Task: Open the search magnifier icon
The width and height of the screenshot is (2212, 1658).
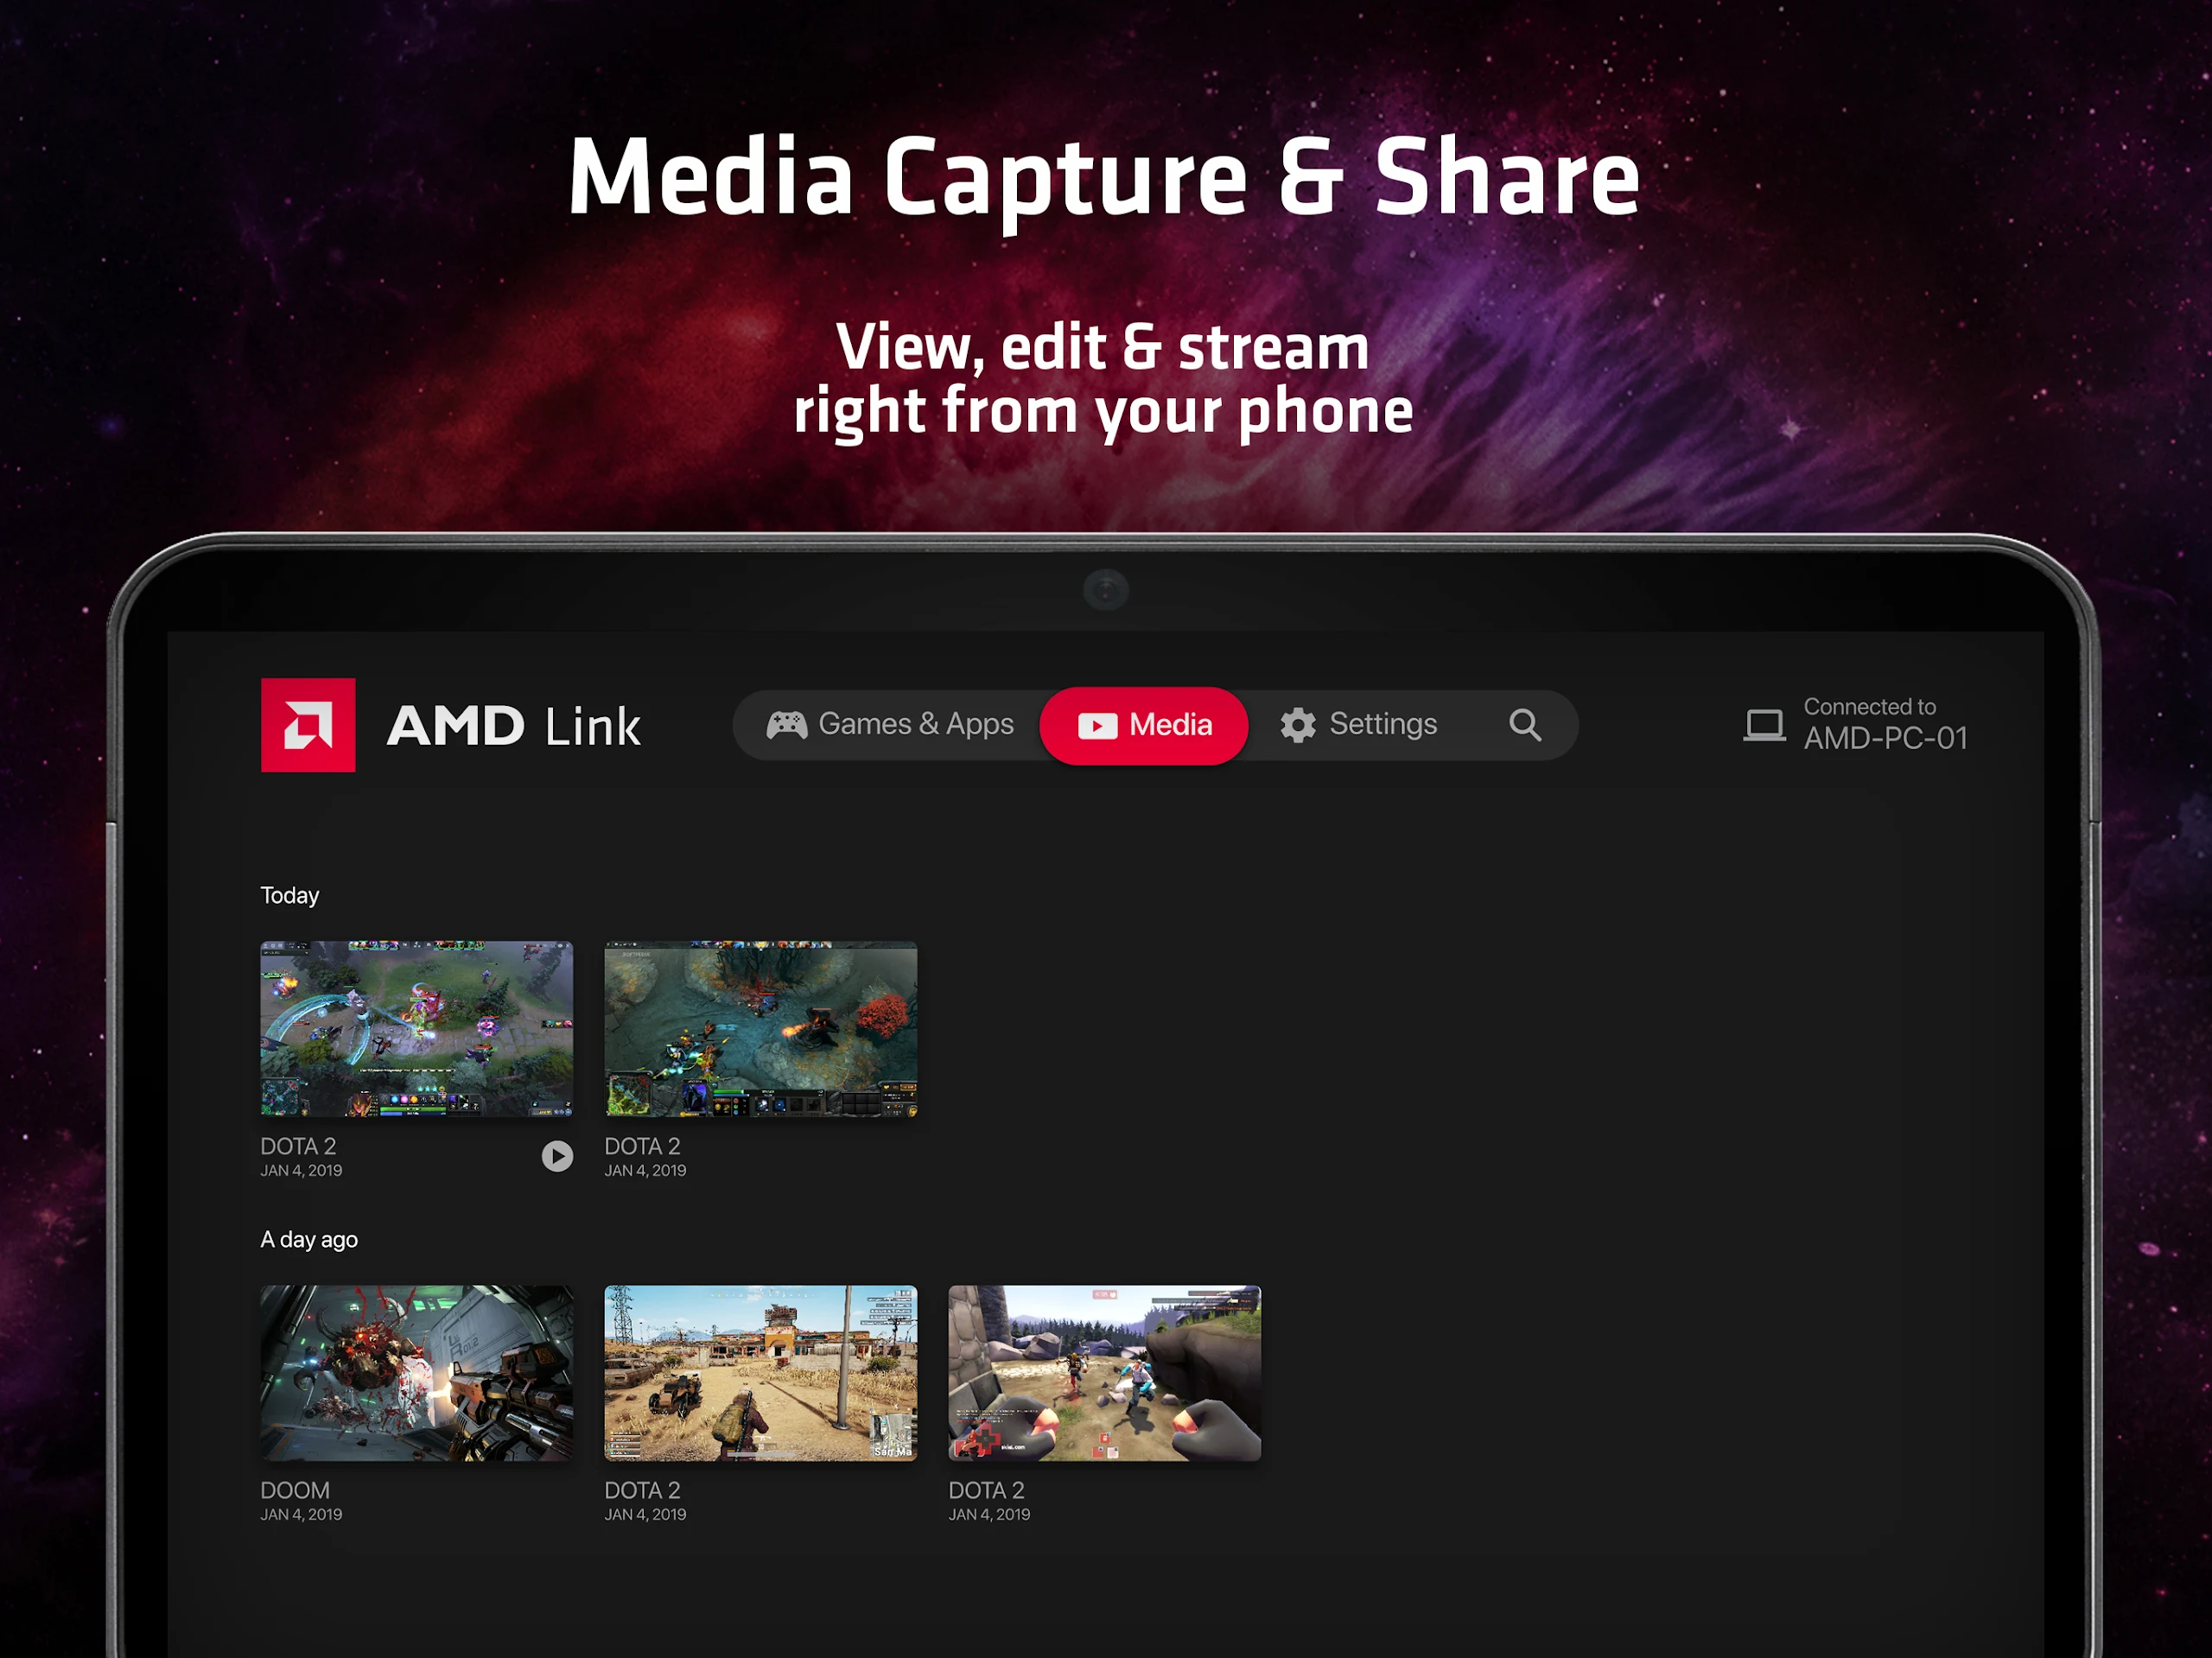Action: pos(1524,725)
